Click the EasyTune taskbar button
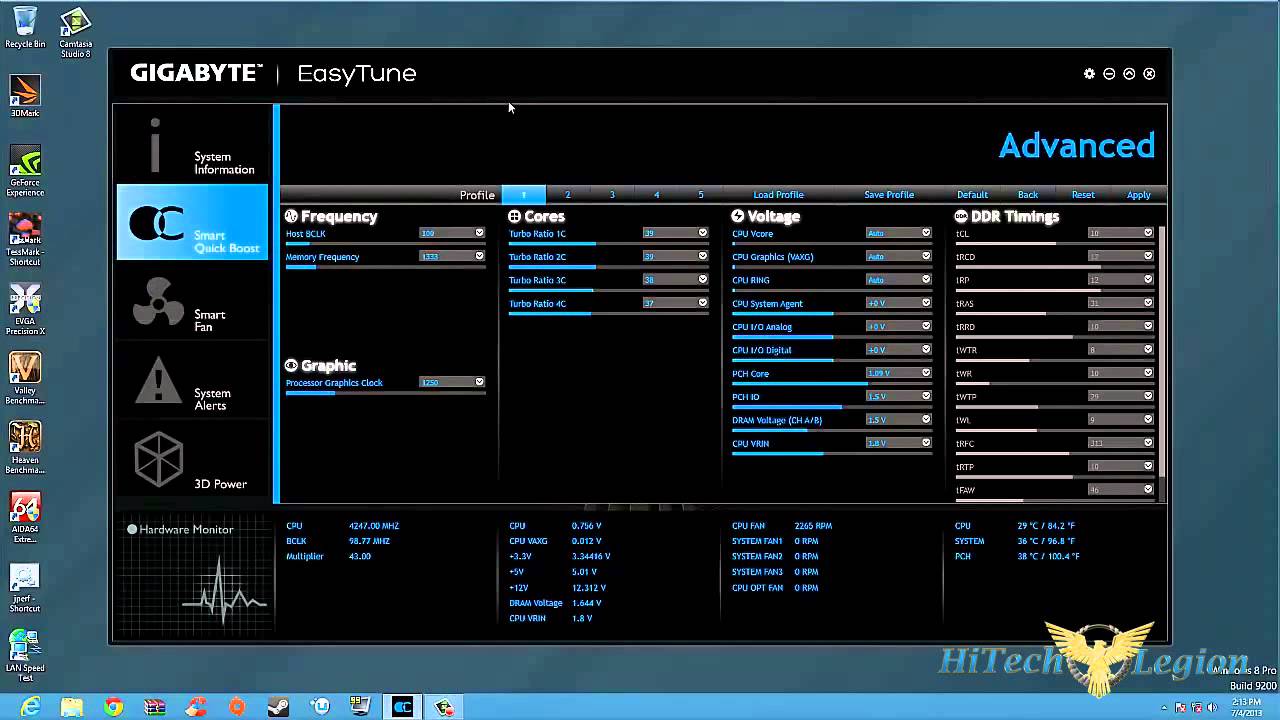The width and height of the screenshot is (1280, 720). (402, 707)
